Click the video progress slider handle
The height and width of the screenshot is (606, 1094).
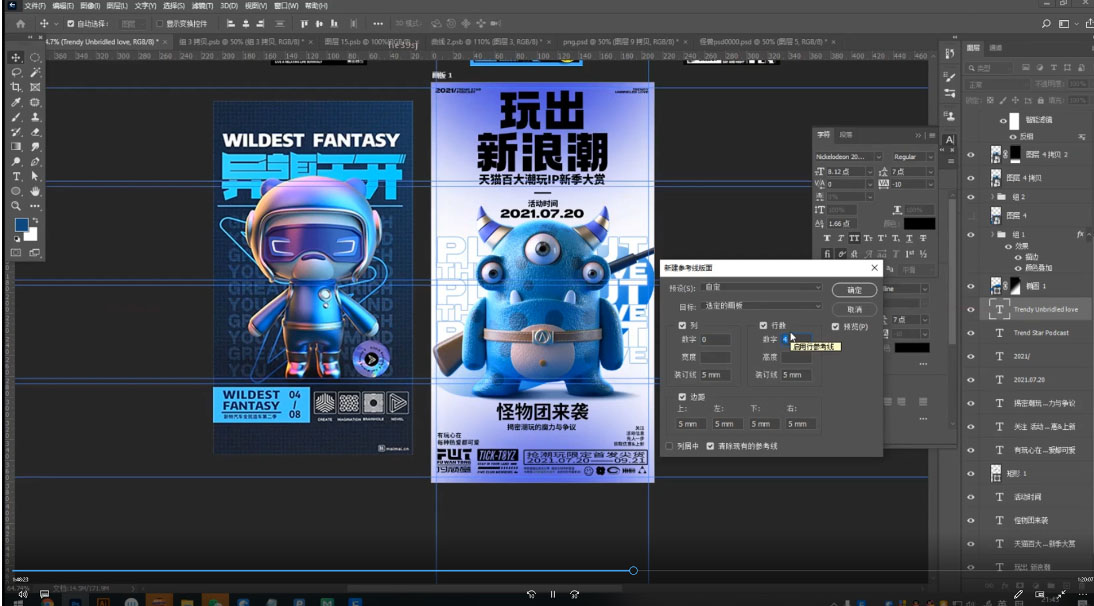coord(633,570)
